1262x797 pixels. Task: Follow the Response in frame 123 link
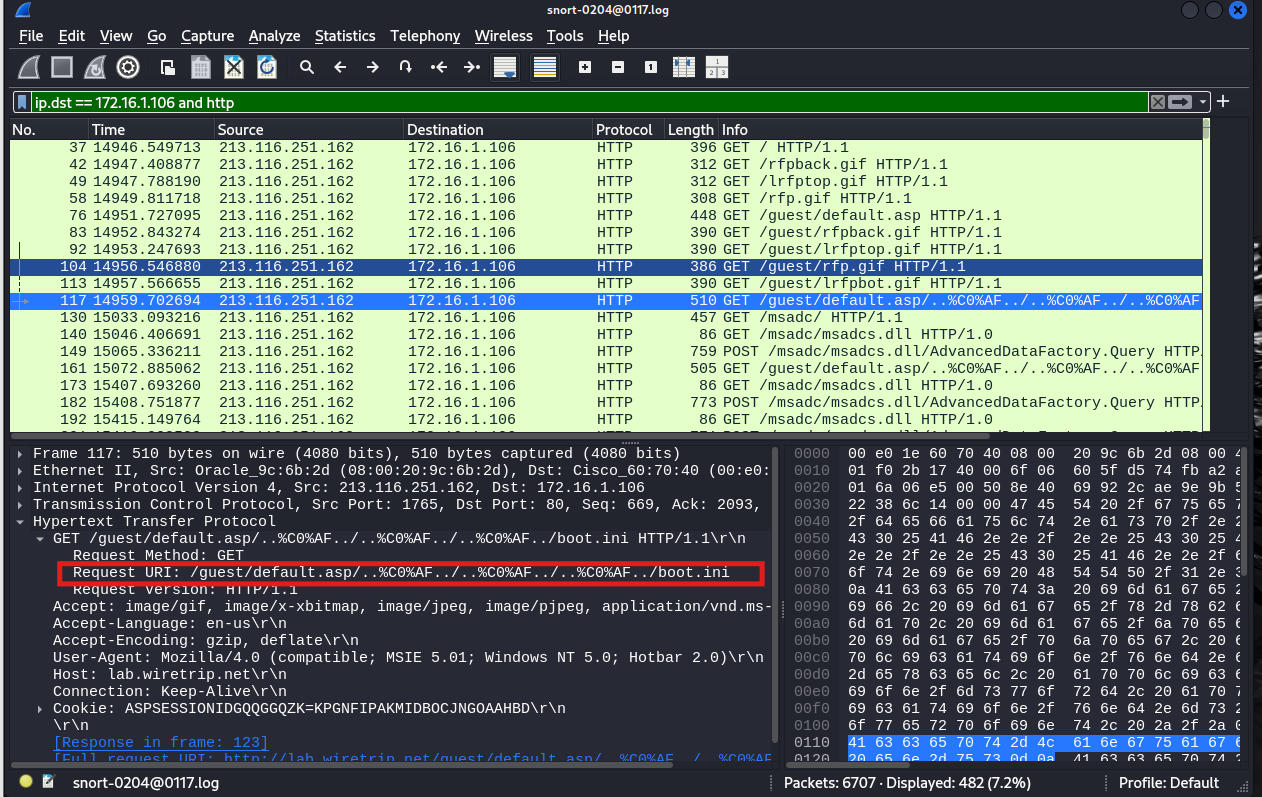pyautogui.click(x=160, y=742)
